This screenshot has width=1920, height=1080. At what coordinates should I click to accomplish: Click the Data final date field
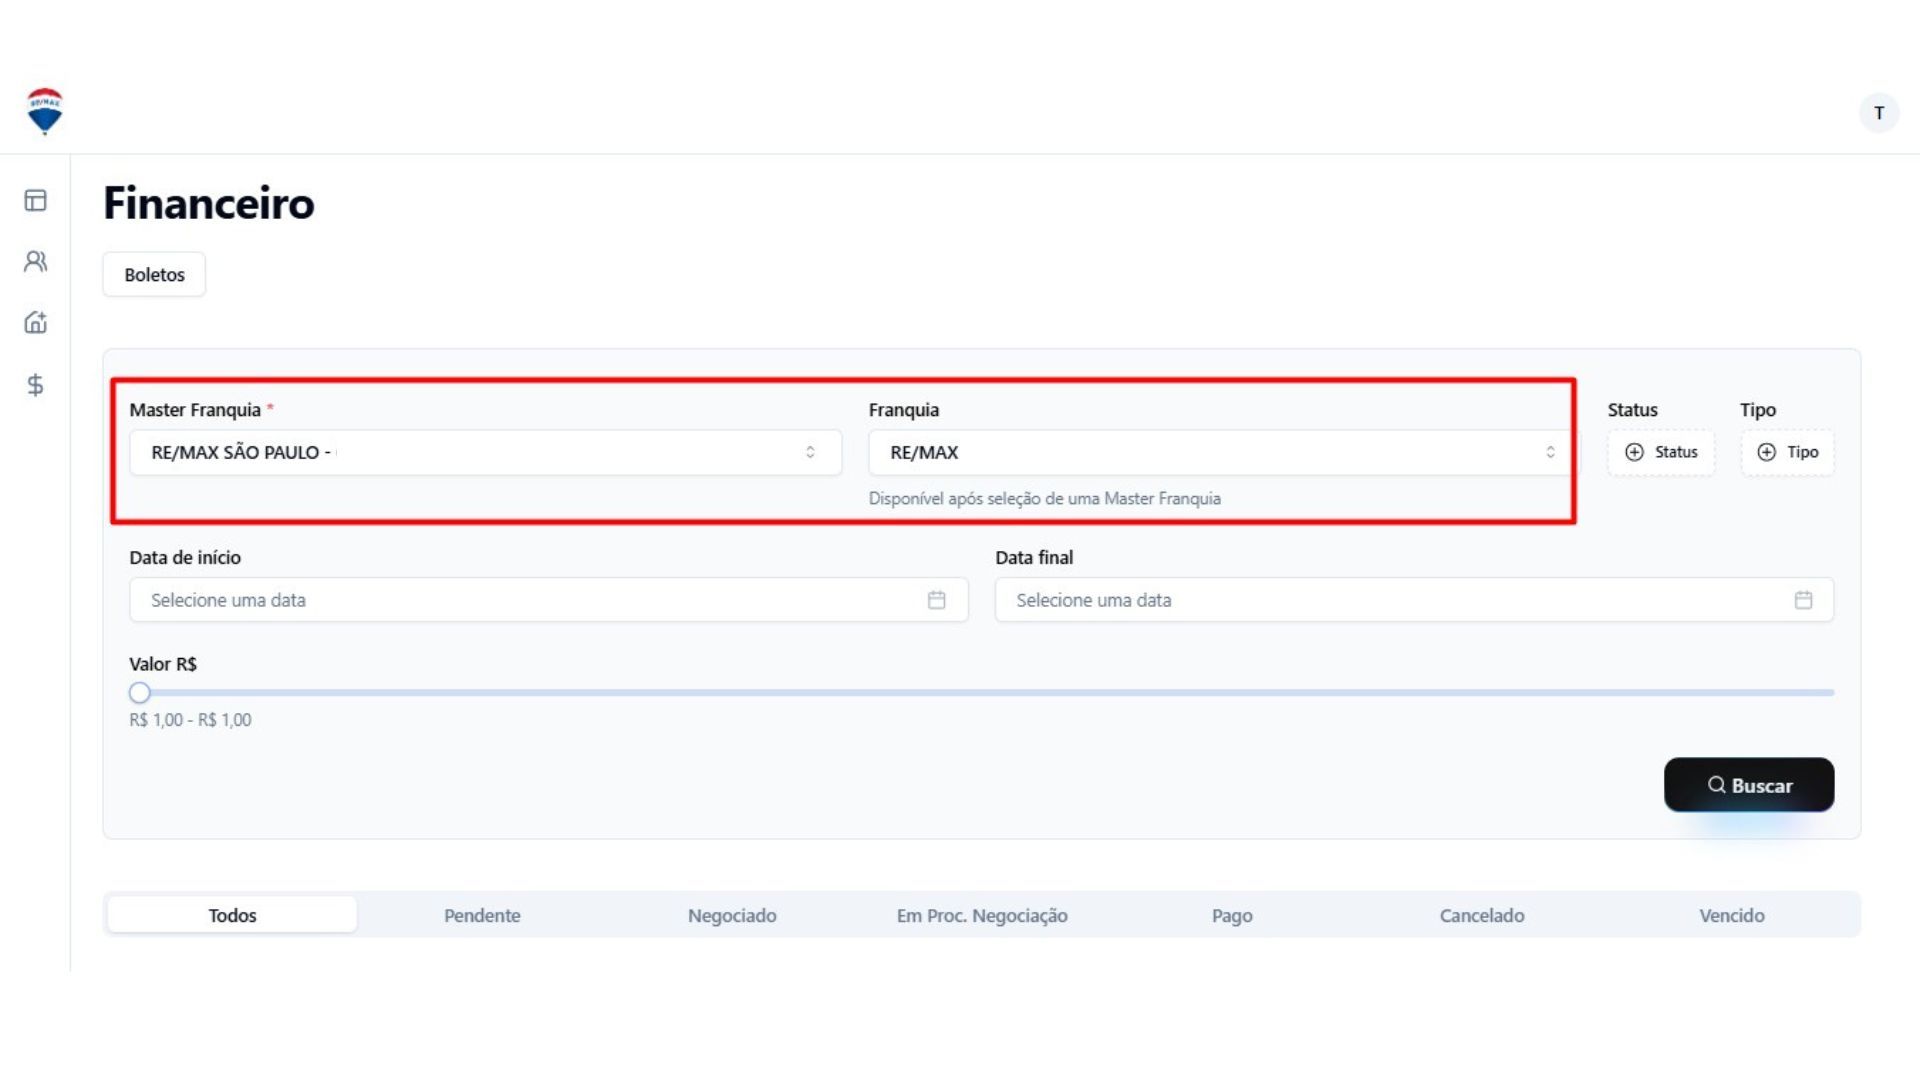pos(1414,600)
